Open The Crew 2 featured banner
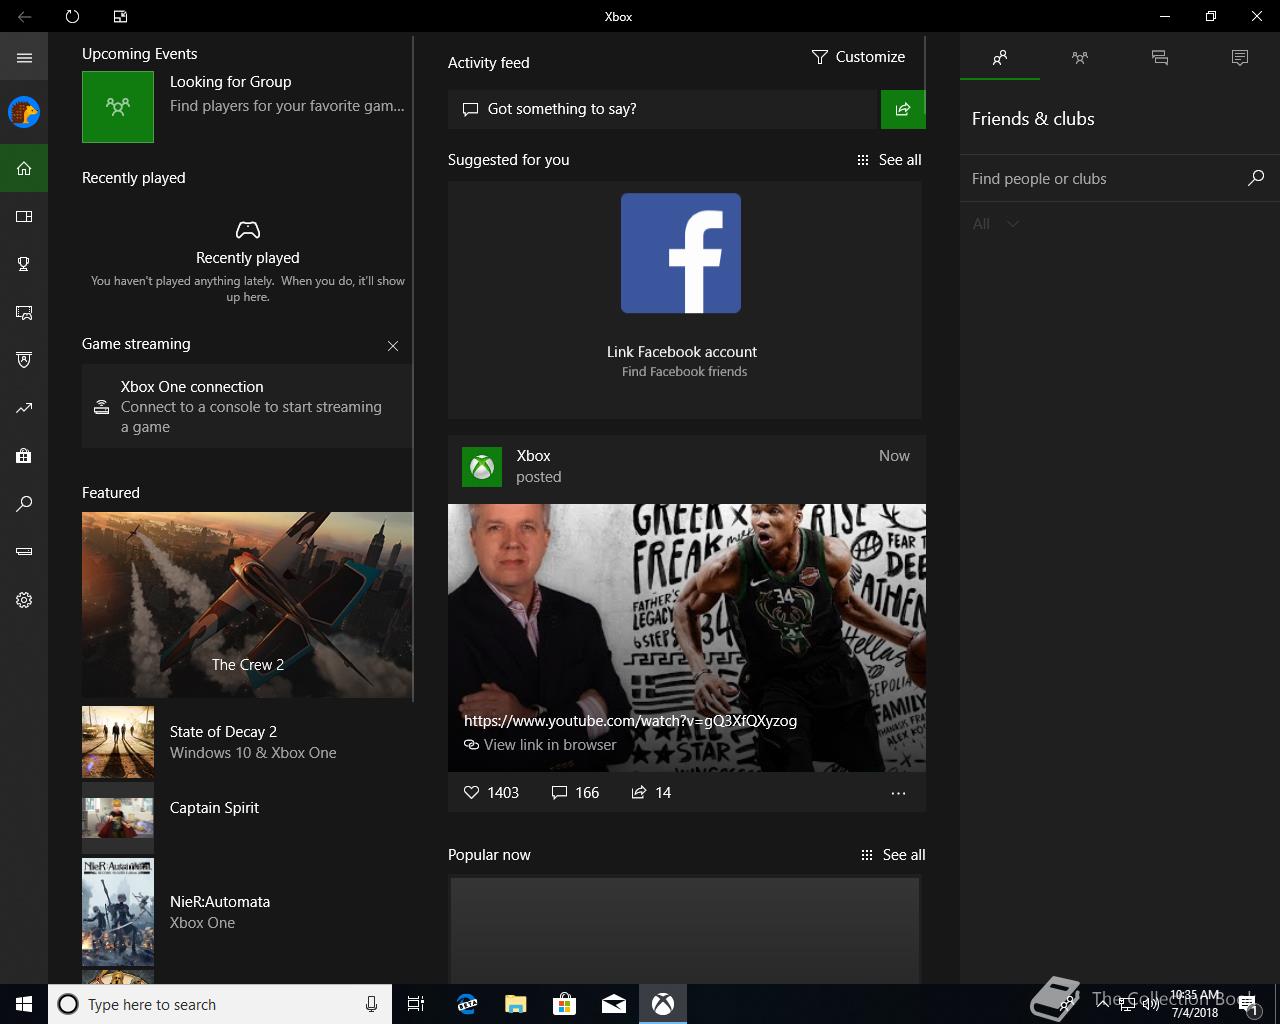 pos(247,604)
